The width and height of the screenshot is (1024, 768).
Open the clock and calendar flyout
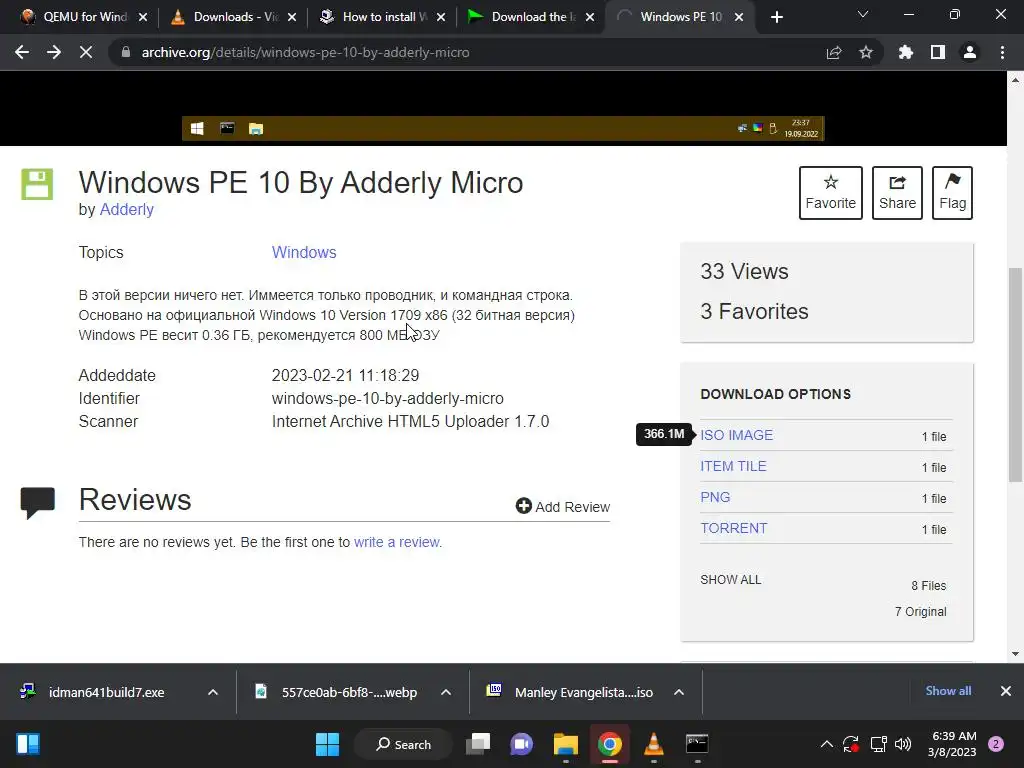click(953, 744)
